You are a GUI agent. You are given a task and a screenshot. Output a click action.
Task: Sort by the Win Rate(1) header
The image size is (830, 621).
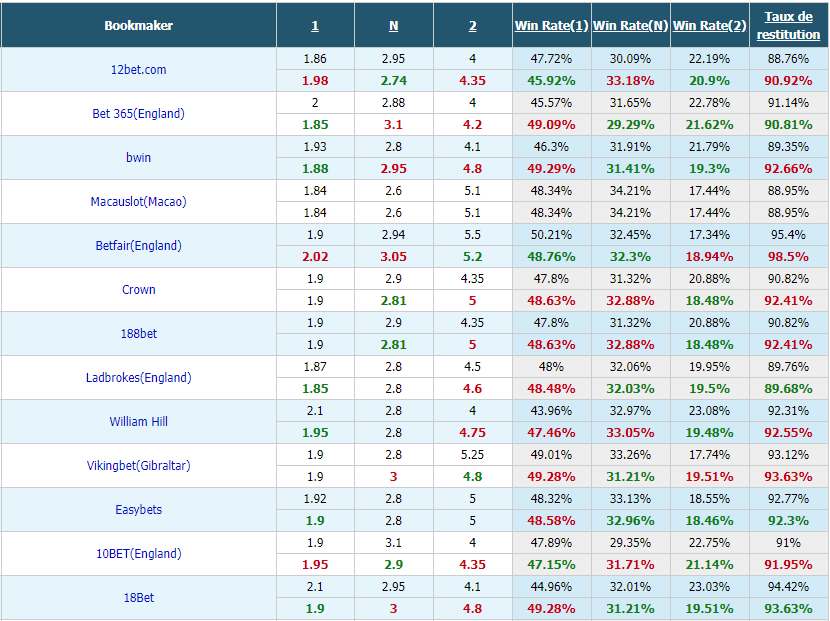coord(551,25)
